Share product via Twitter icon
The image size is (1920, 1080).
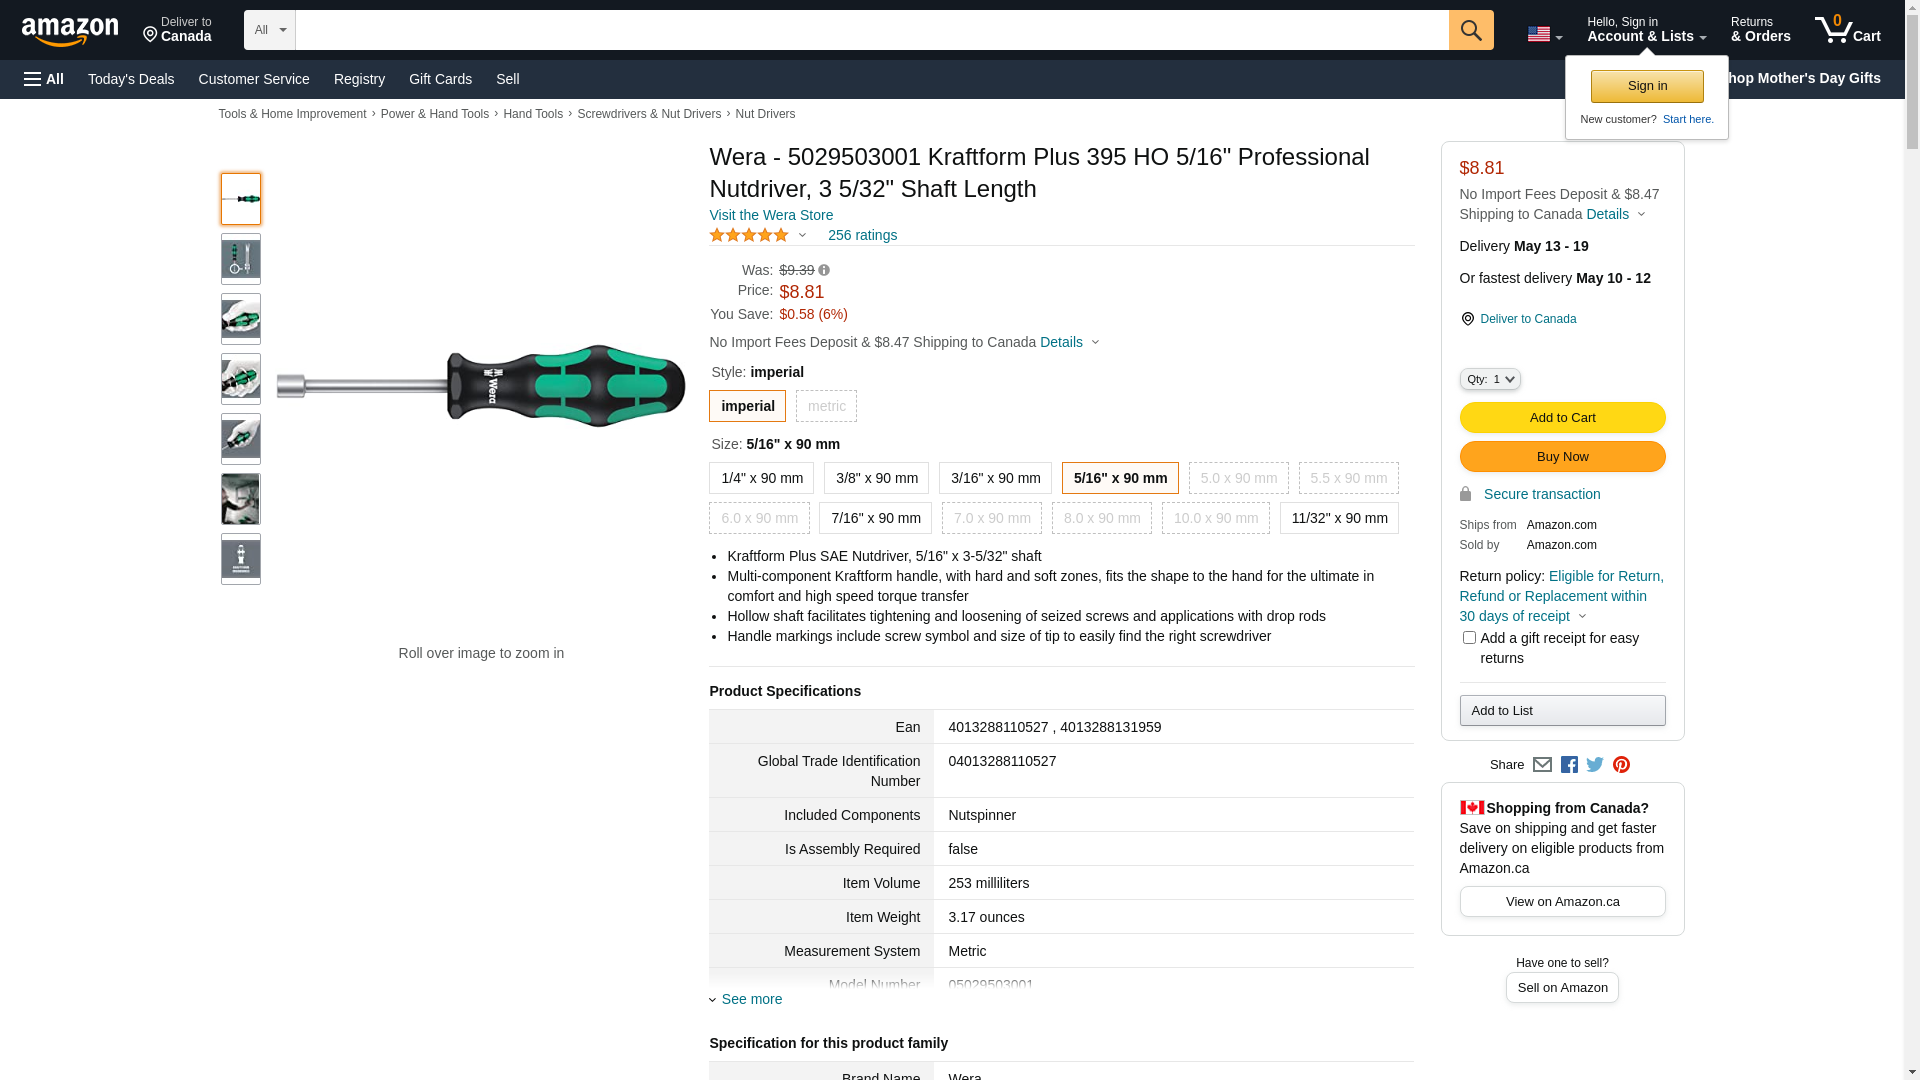pyautogui.click(x=1595, y=765)
